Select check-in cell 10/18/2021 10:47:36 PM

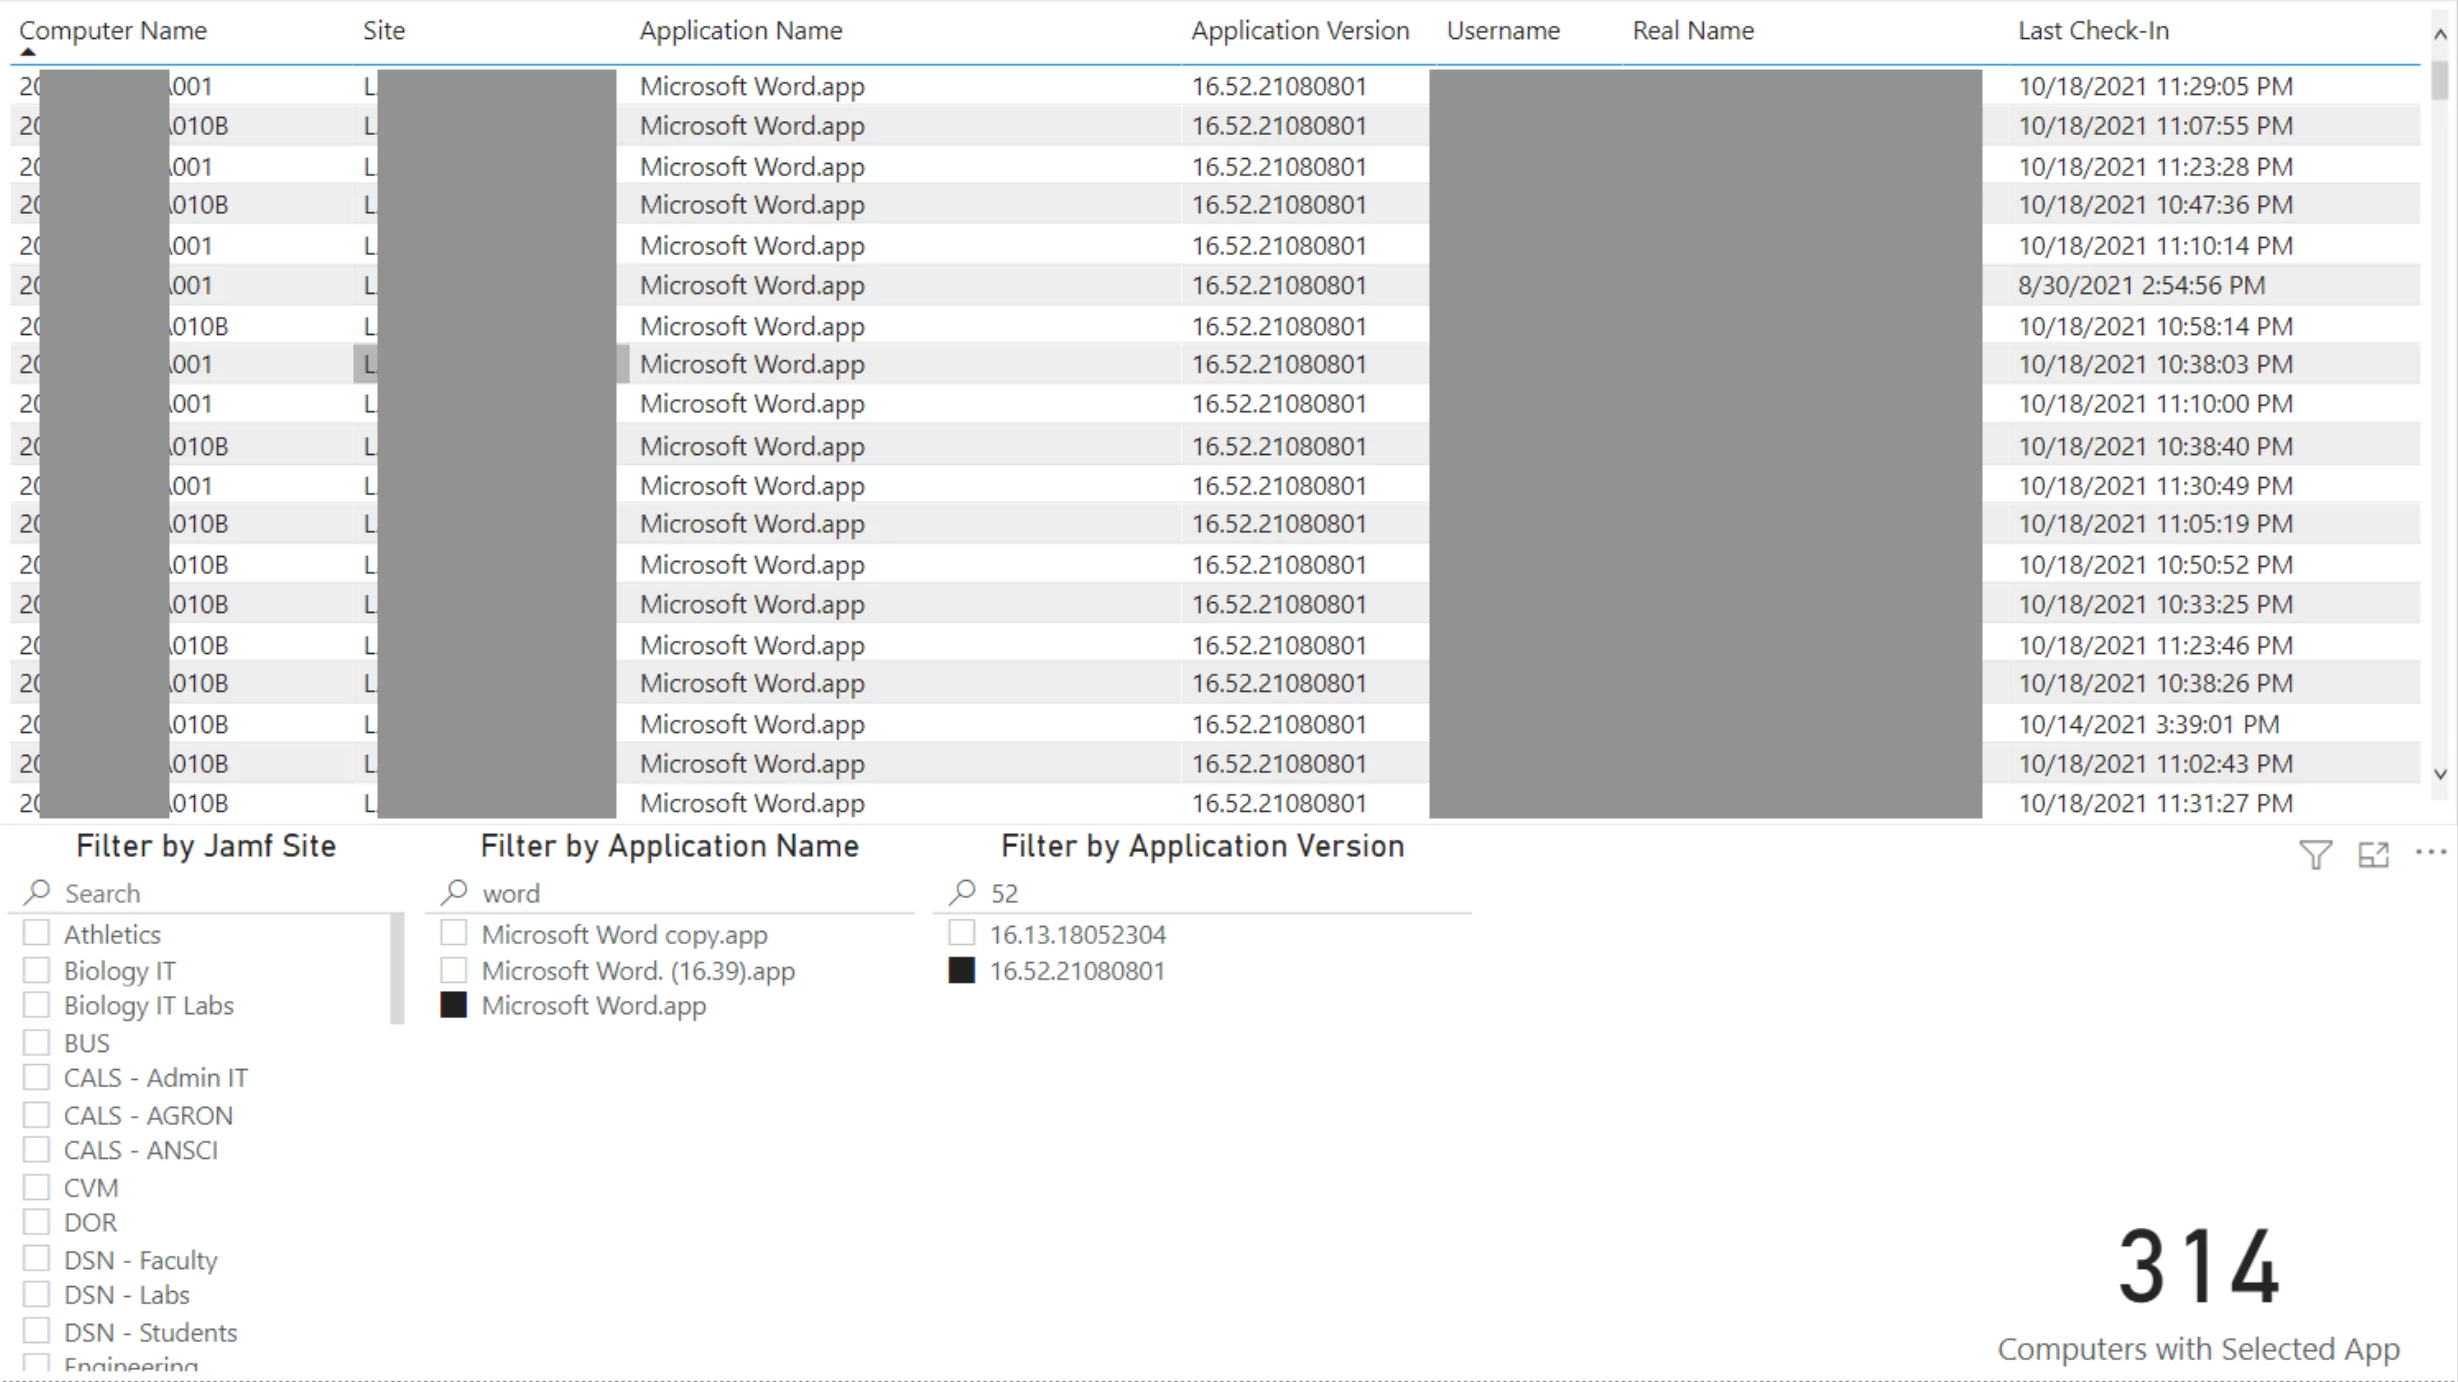[x=2155, y=205]
